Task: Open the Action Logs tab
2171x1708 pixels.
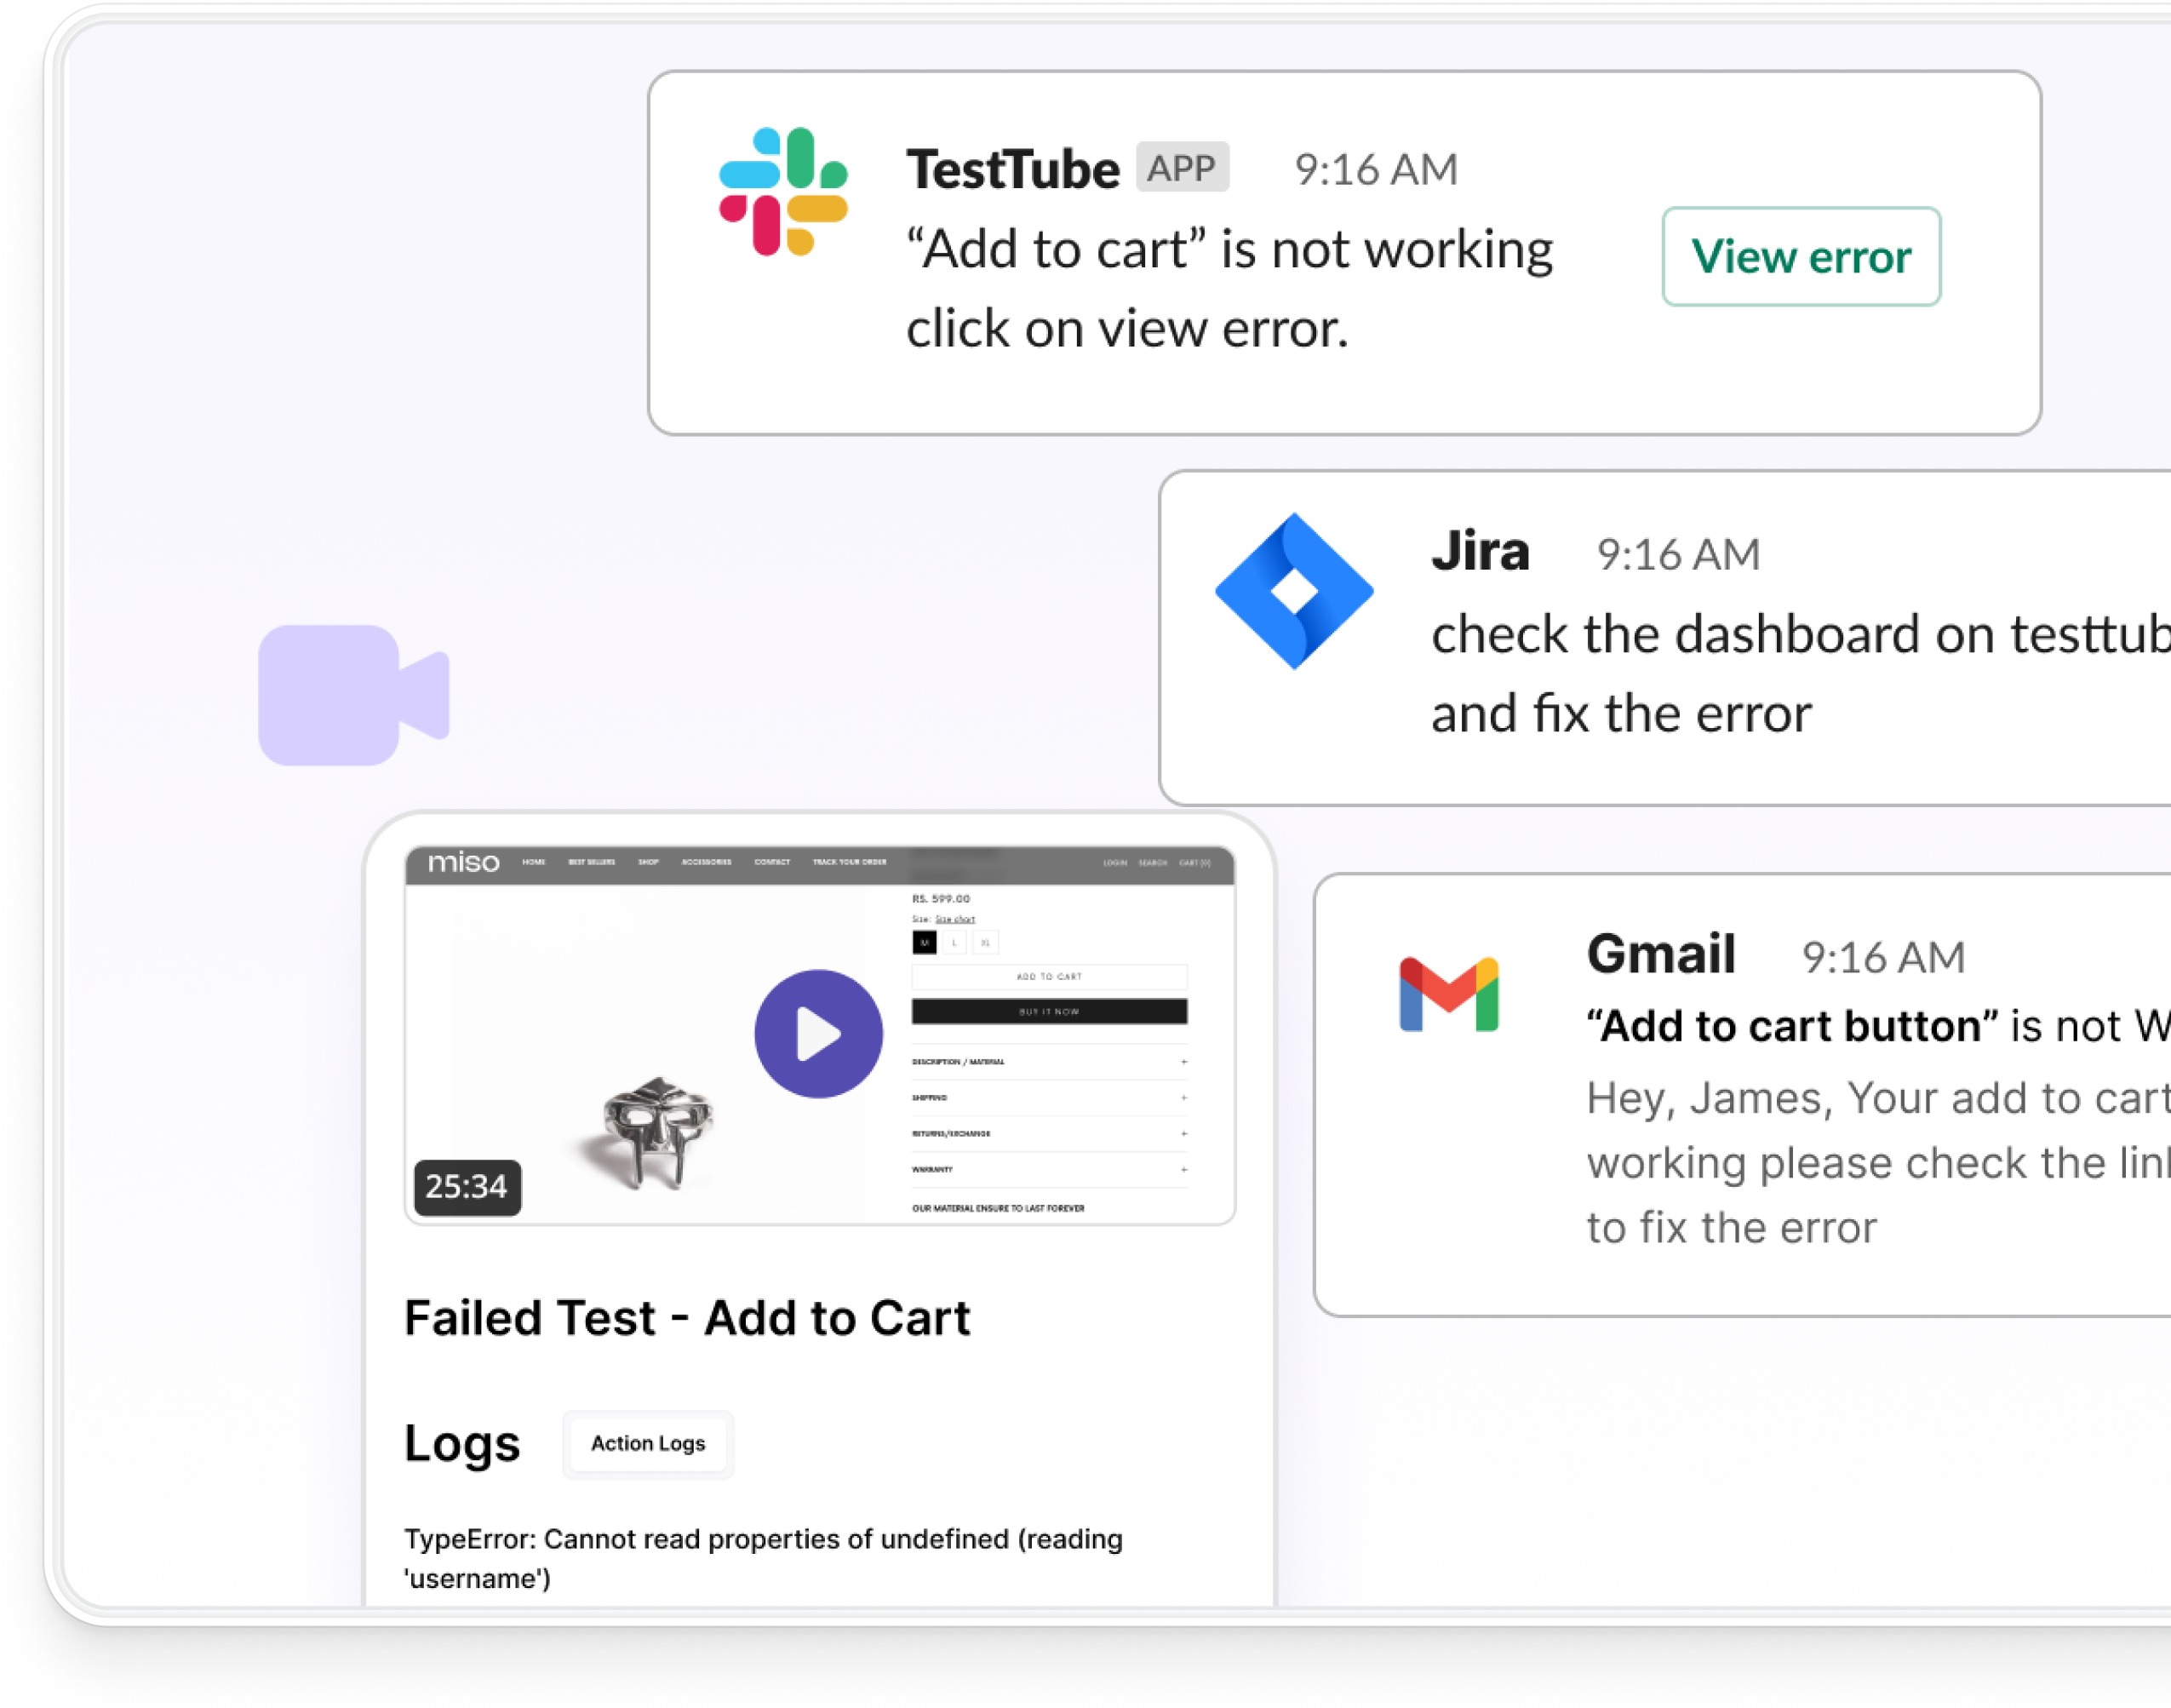Action: pos(648,1443)
